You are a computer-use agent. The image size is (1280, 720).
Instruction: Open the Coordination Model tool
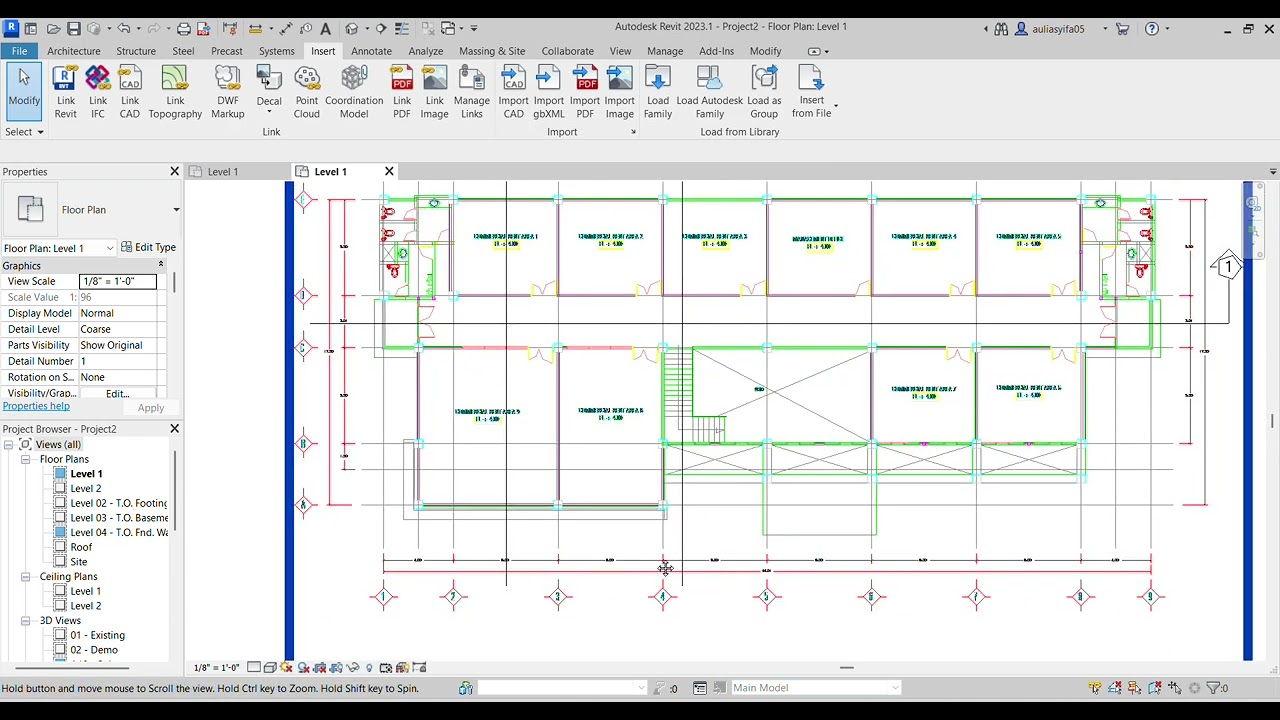tap(354, 92)
